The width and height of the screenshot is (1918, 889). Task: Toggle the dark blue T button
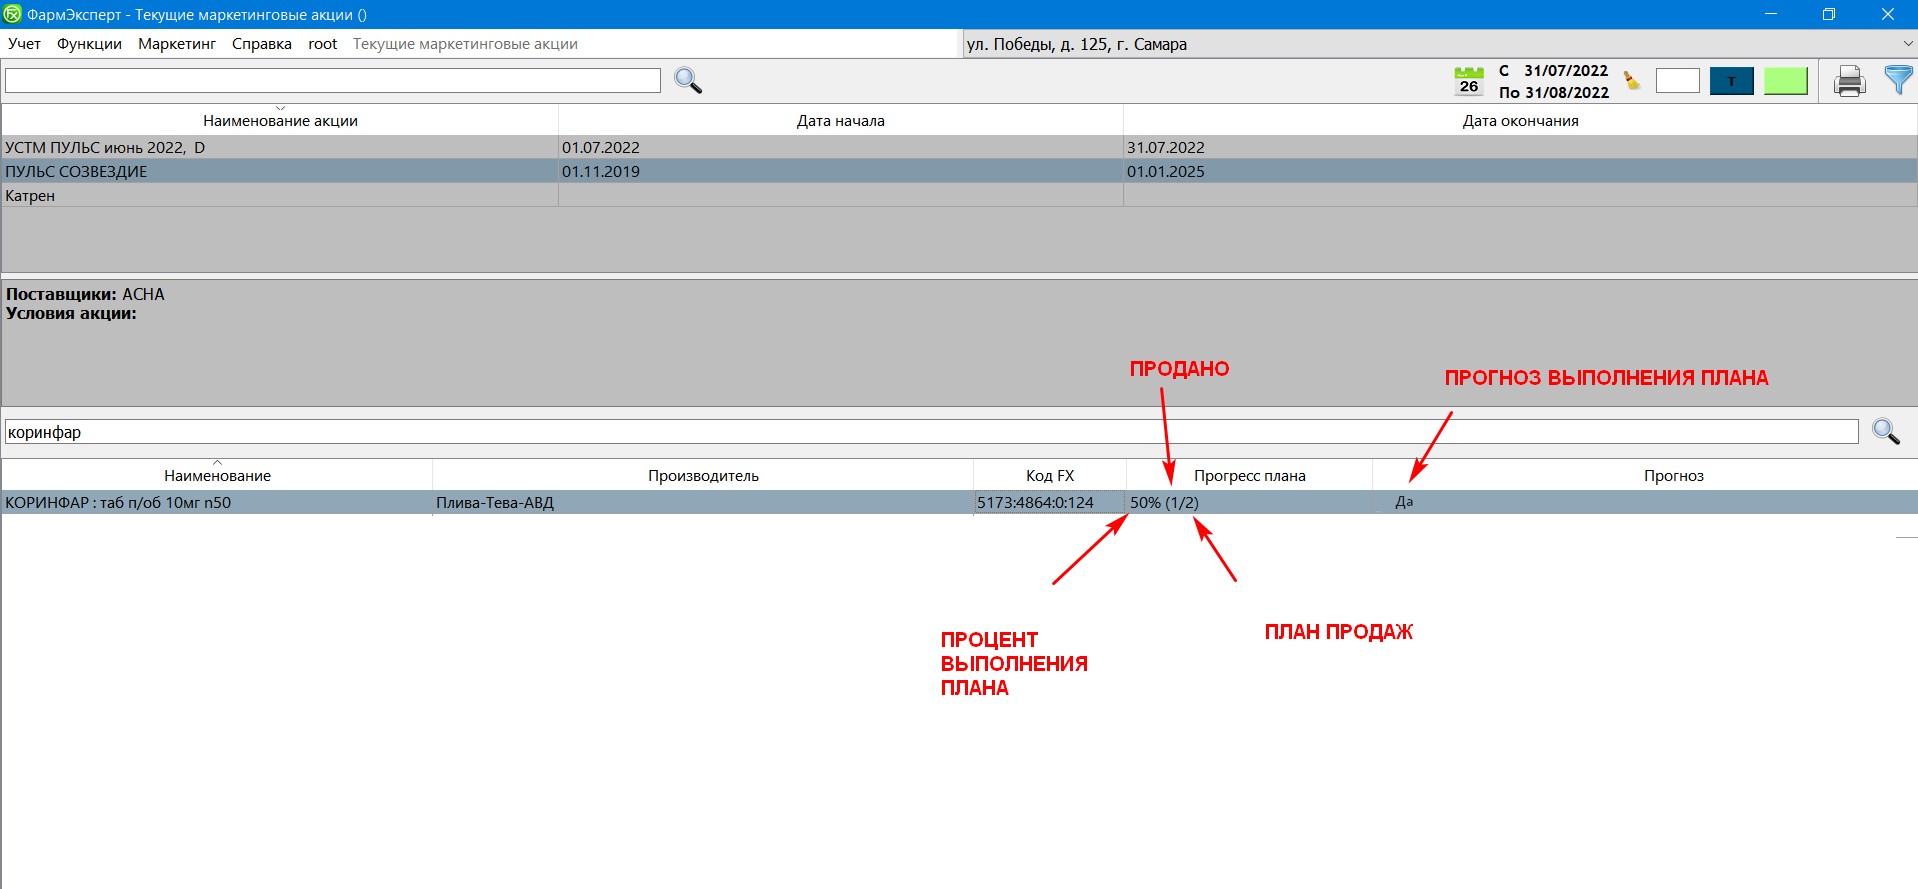[1731, 81]
